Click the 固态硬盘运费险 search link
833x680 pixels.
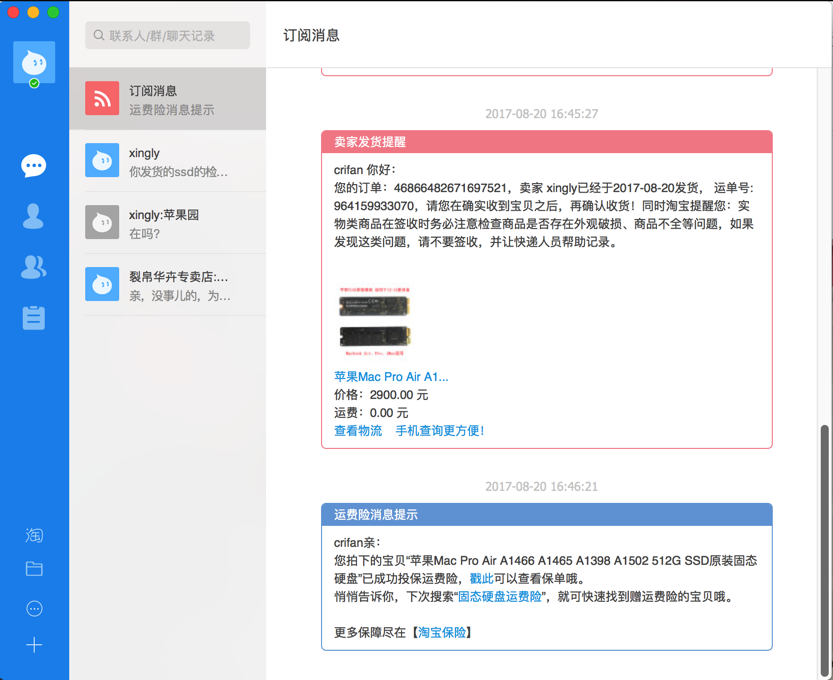pyautogui.click(x=500, y=597)
